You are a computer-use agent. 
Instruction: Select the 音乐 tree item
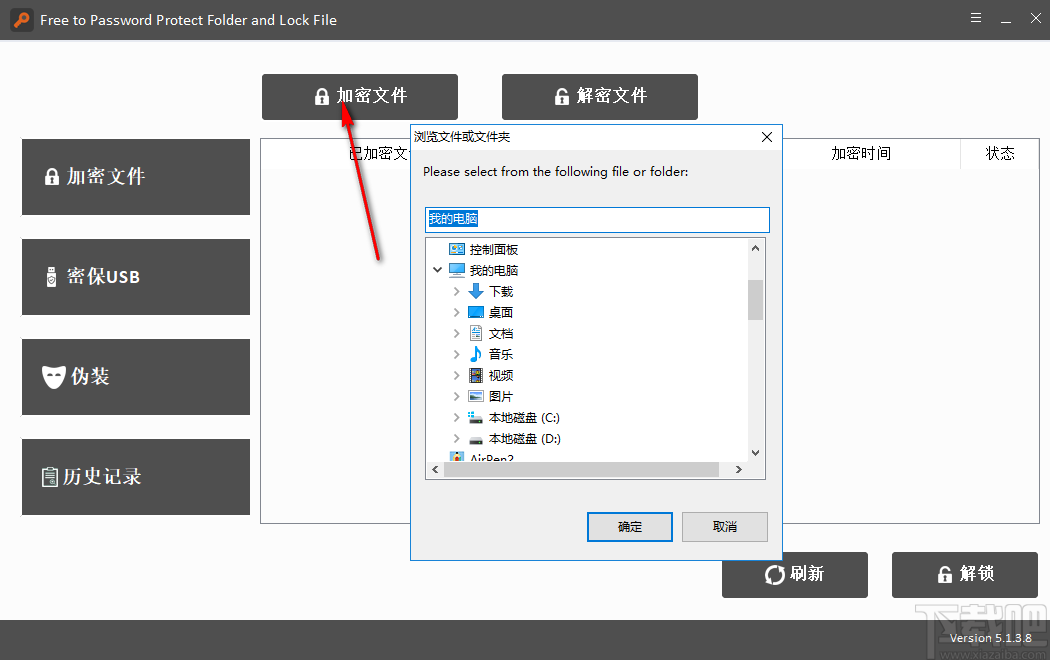click(501, 354)
